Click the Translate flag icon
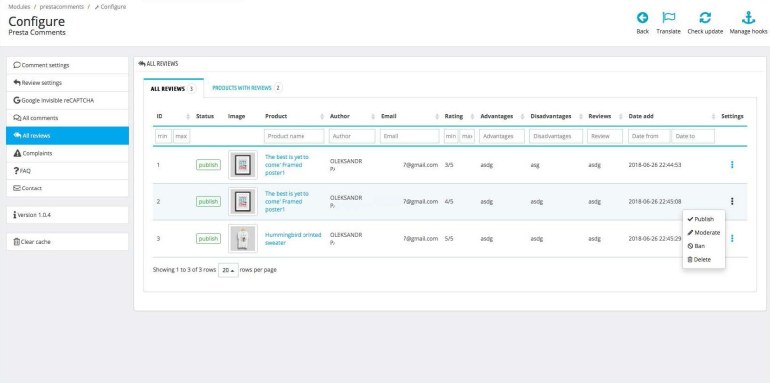Screen dimensions: 770x383 tap(668, 18)
